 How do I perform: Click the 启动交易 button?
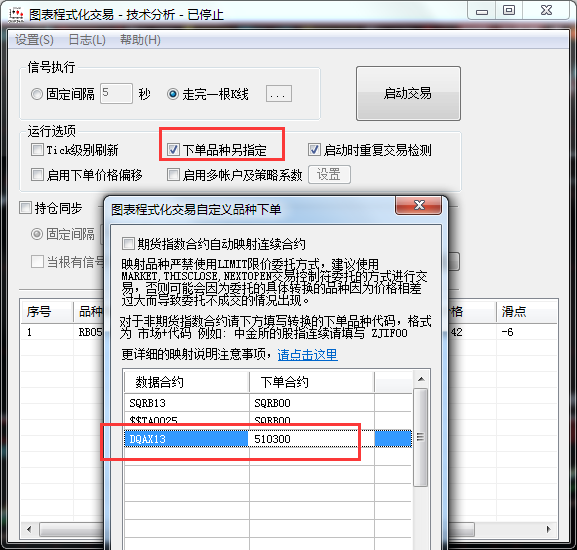[408, 93]
